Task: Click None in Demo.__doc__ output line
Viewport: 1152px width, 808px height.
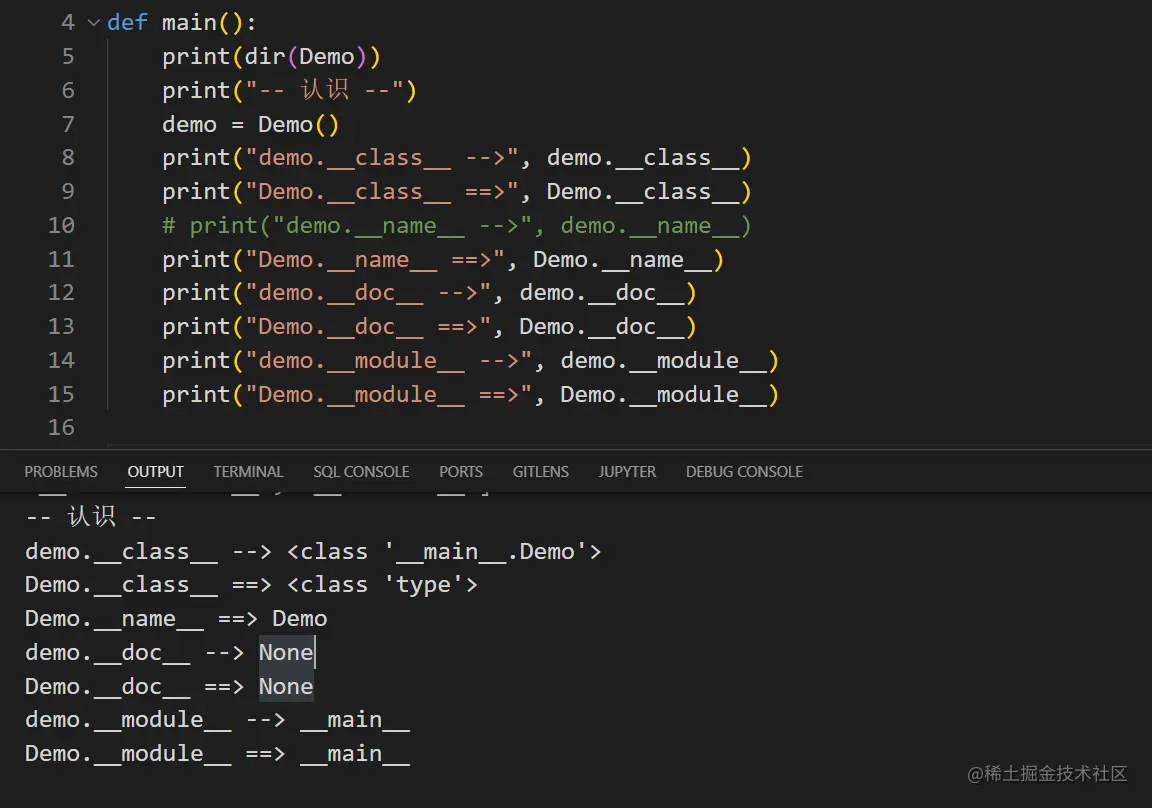Action: pyautogui.click(x=287, y=686)
